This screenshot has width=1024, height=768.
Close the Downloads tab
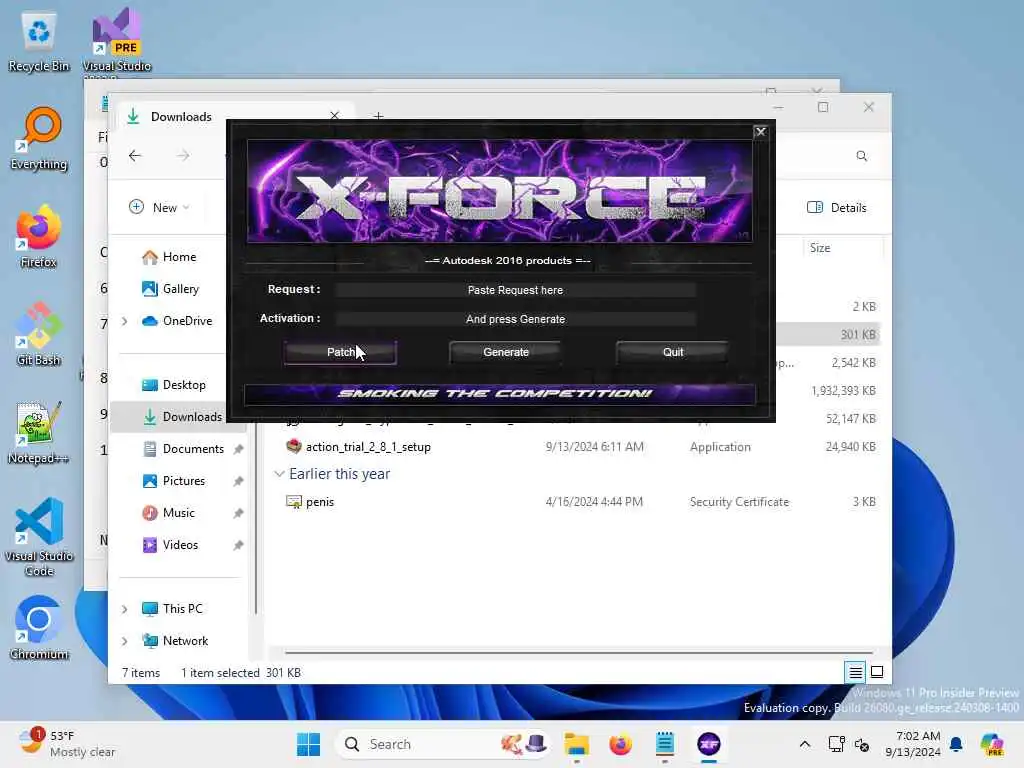point(334,116)
